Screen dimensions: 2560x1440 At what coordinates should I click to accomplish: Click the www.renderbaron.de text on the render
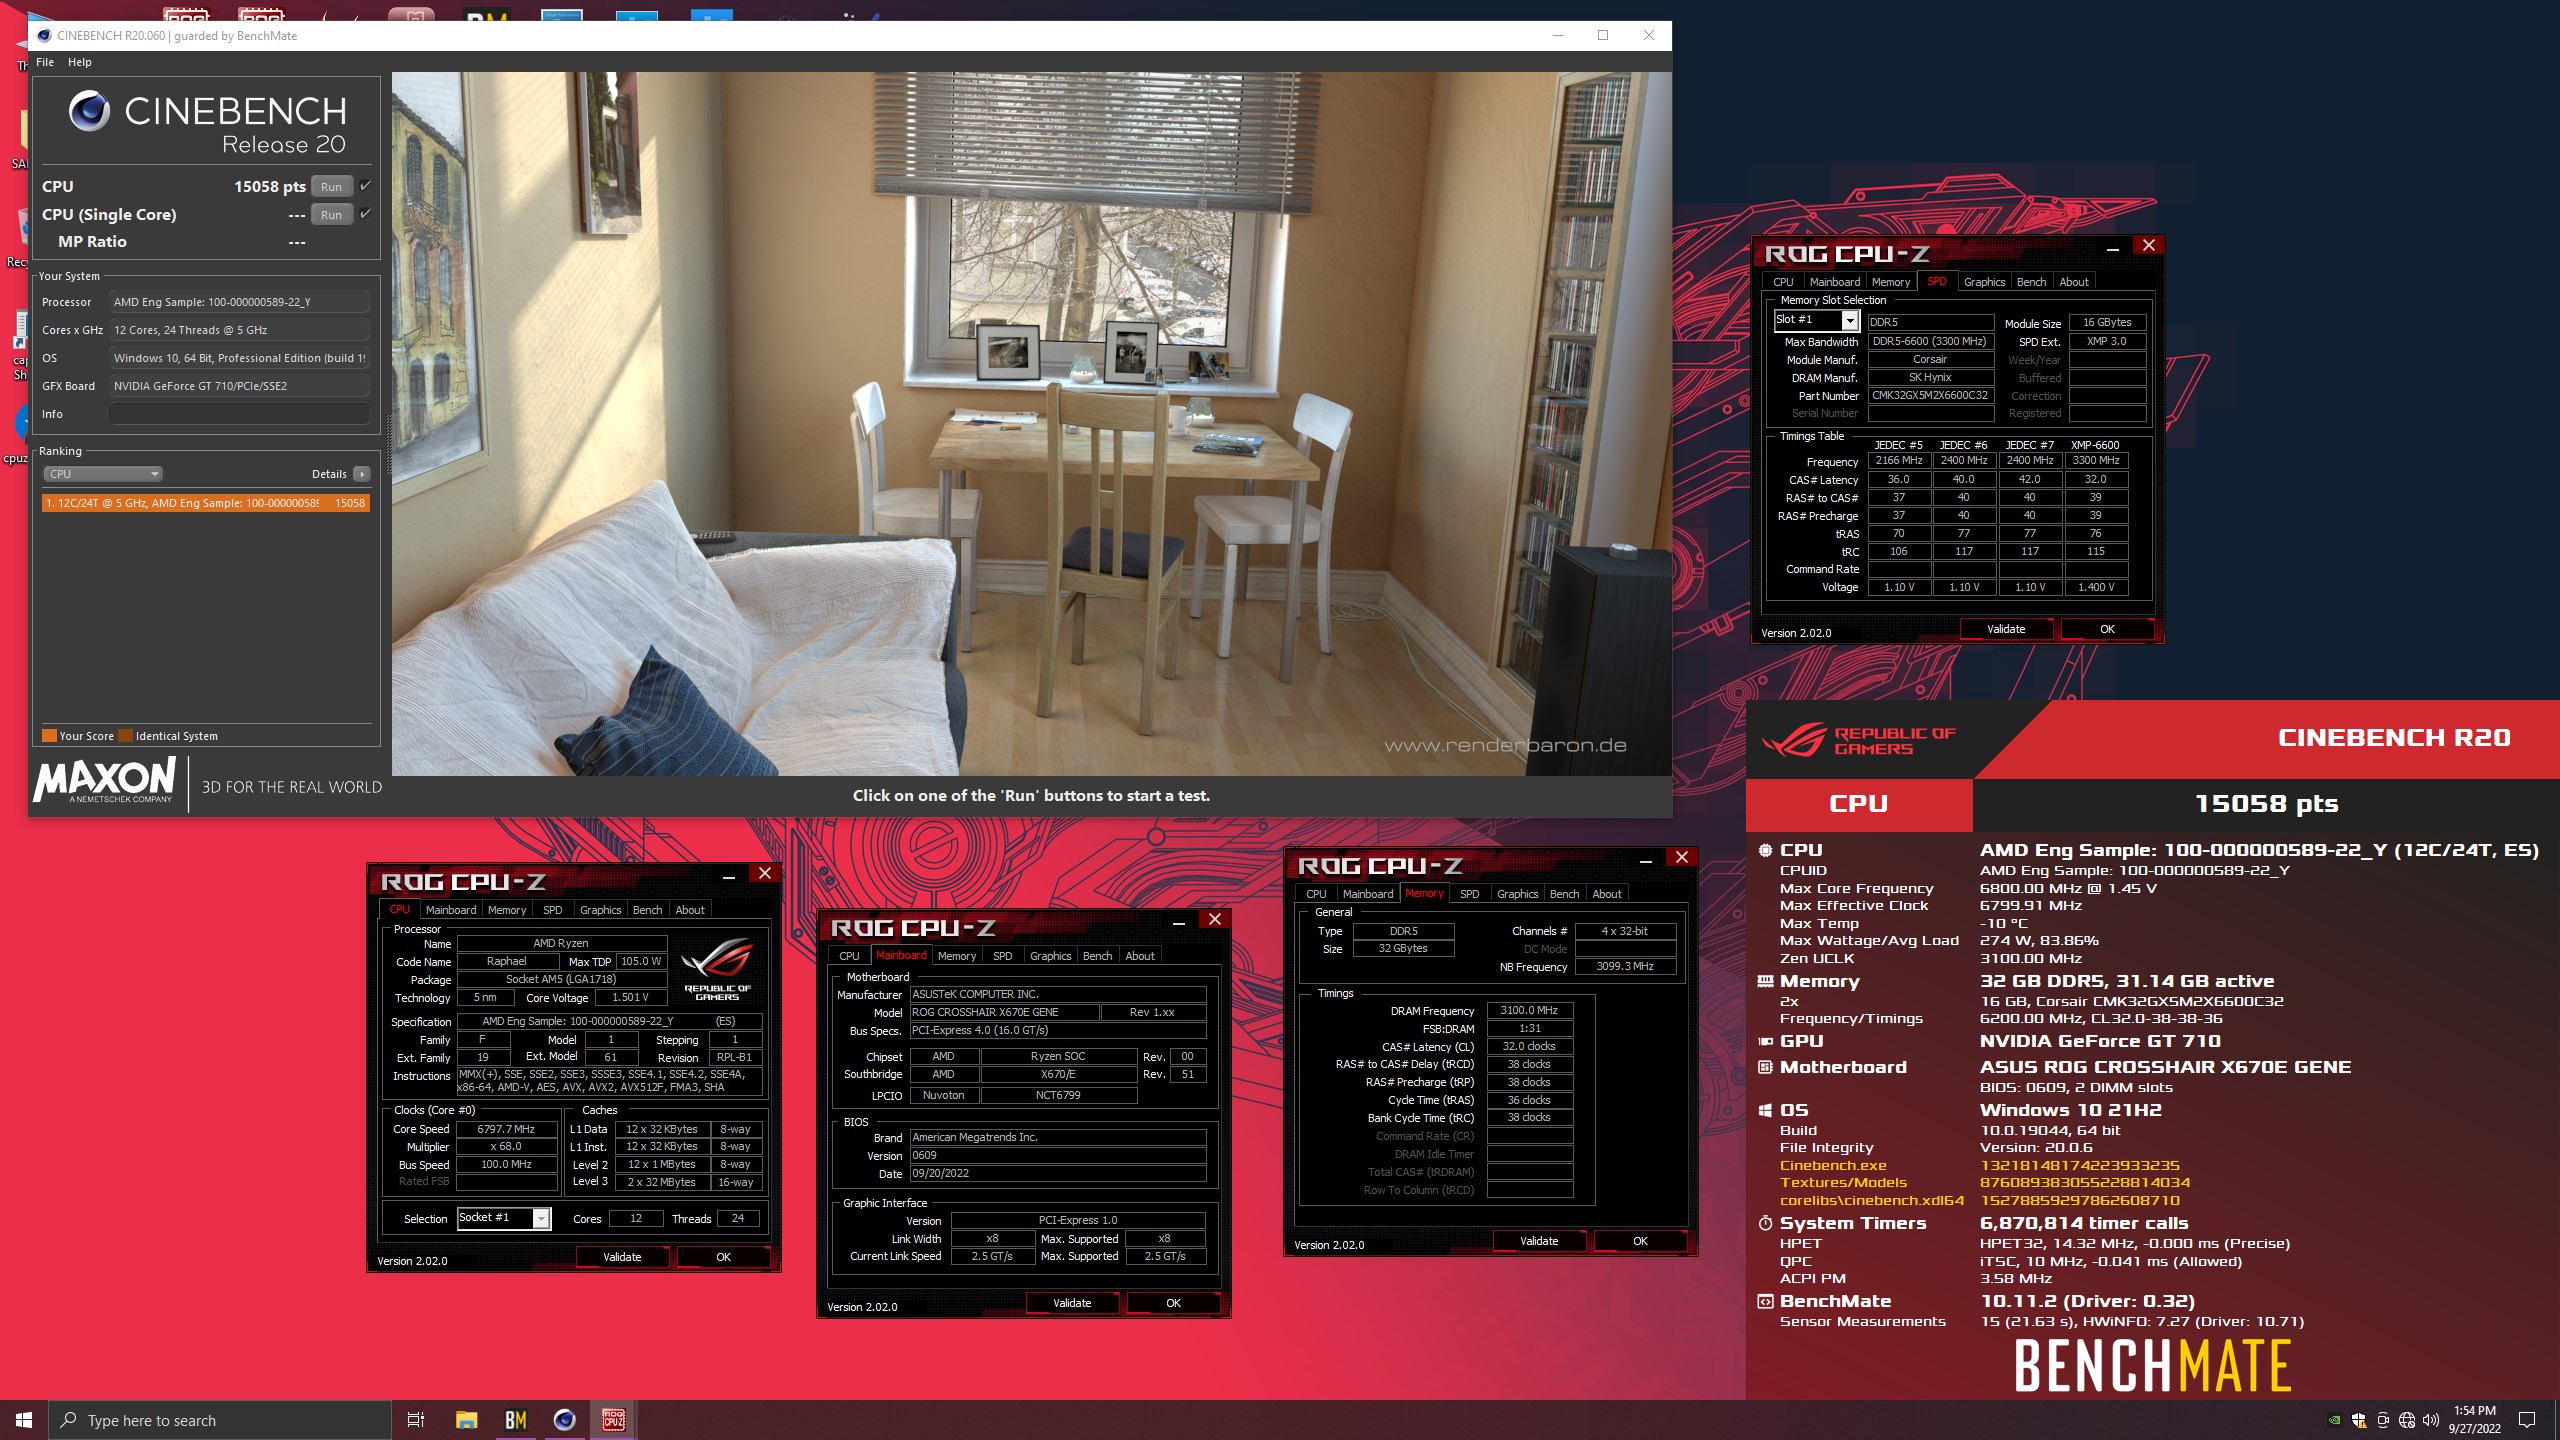pos(1505,745)
